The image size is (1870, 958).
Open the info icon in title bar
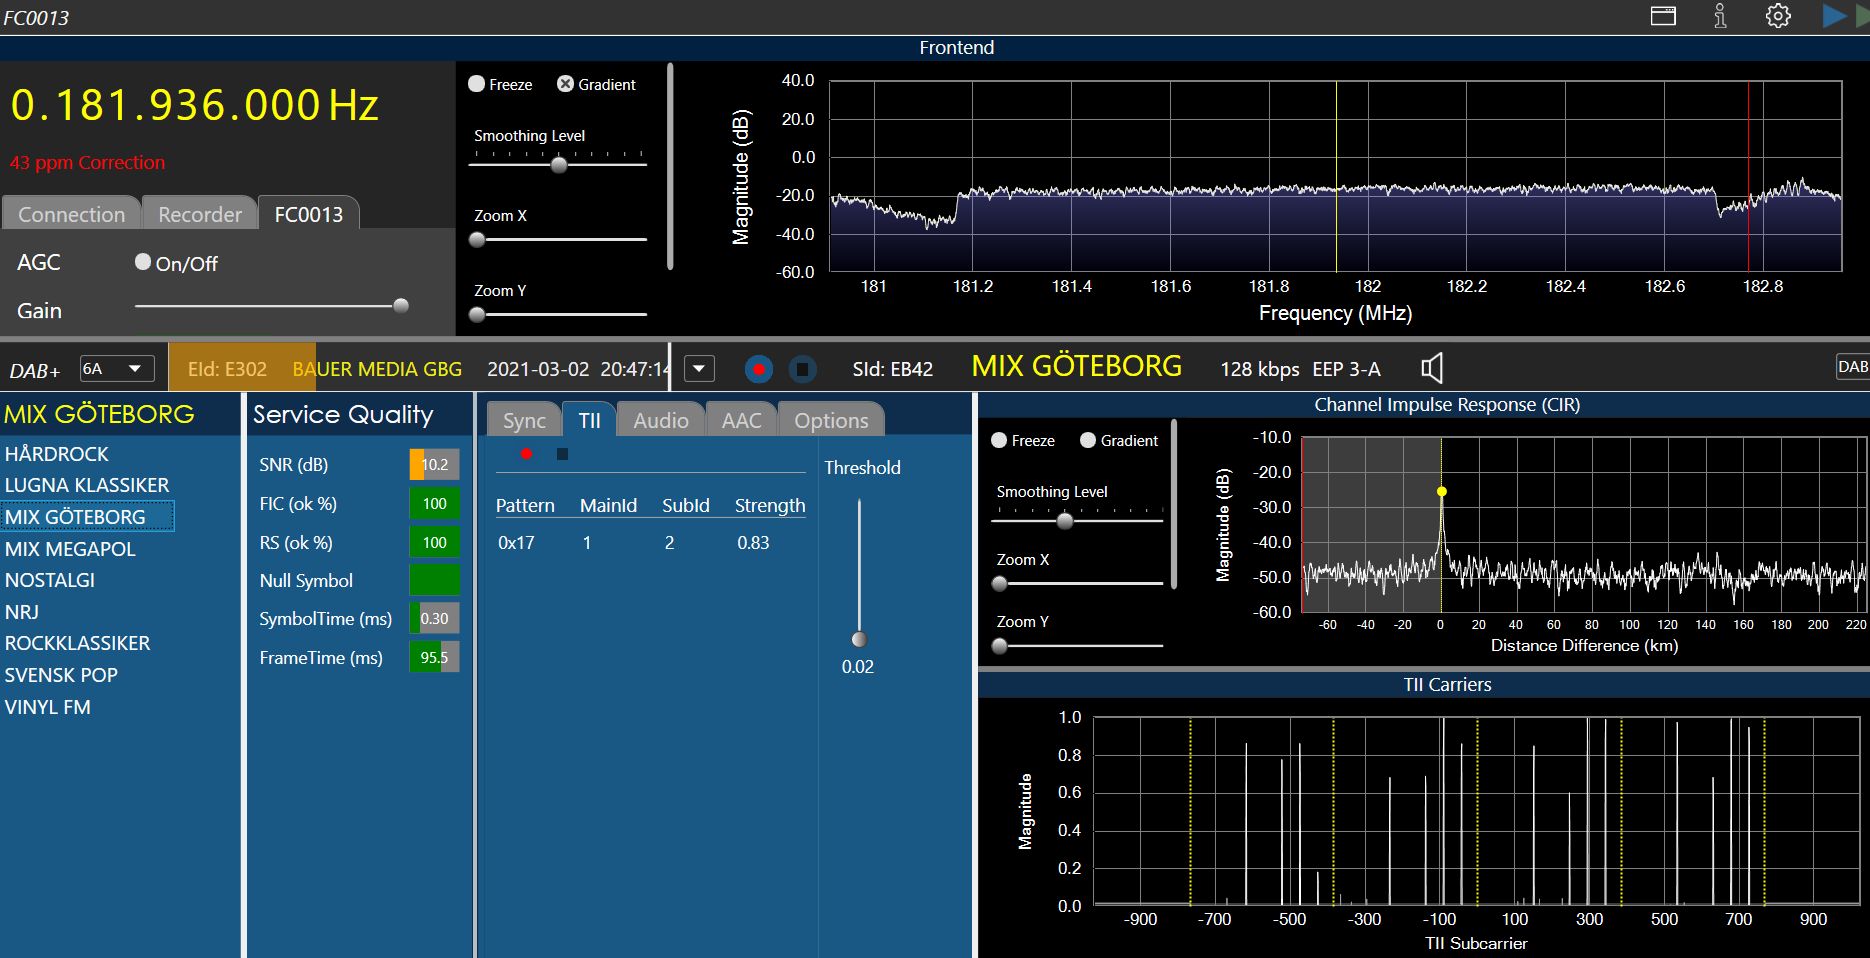click(x=1720, y=16)
